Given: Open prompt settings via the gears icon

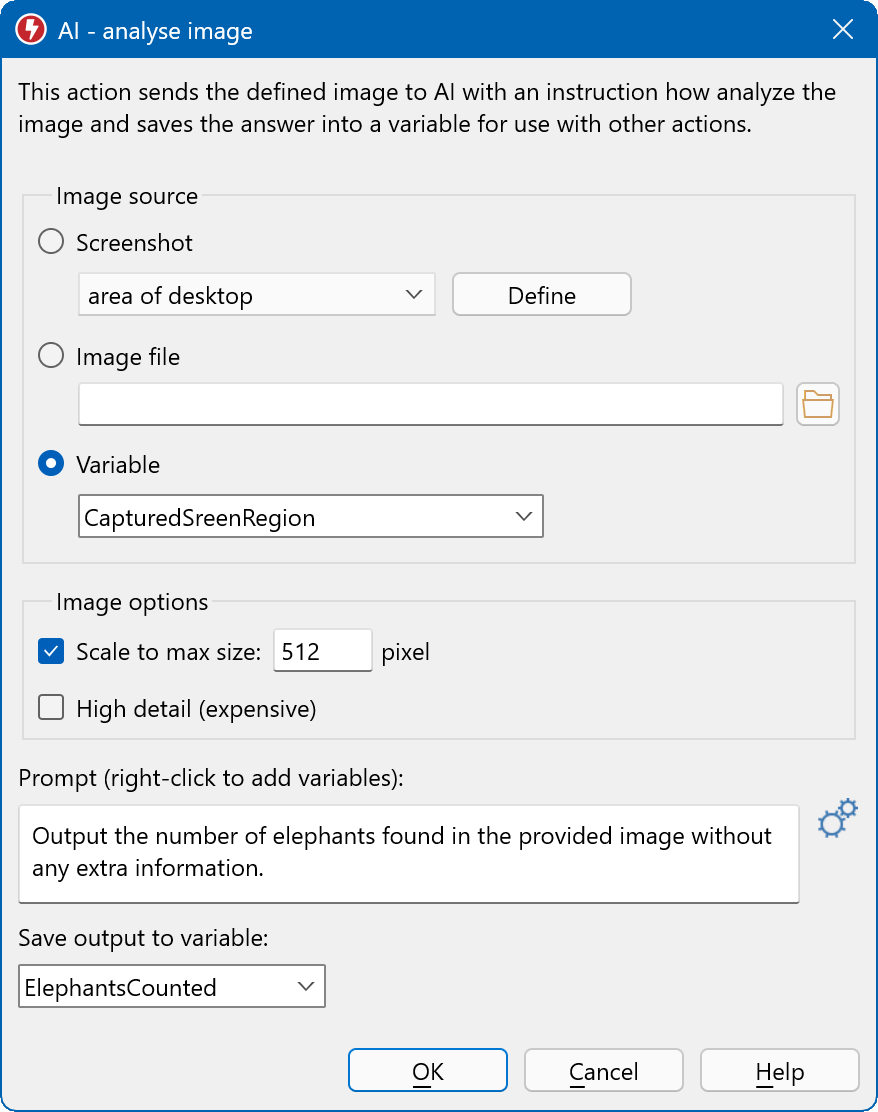Looking at the screenshot, I should coord(837,818).
